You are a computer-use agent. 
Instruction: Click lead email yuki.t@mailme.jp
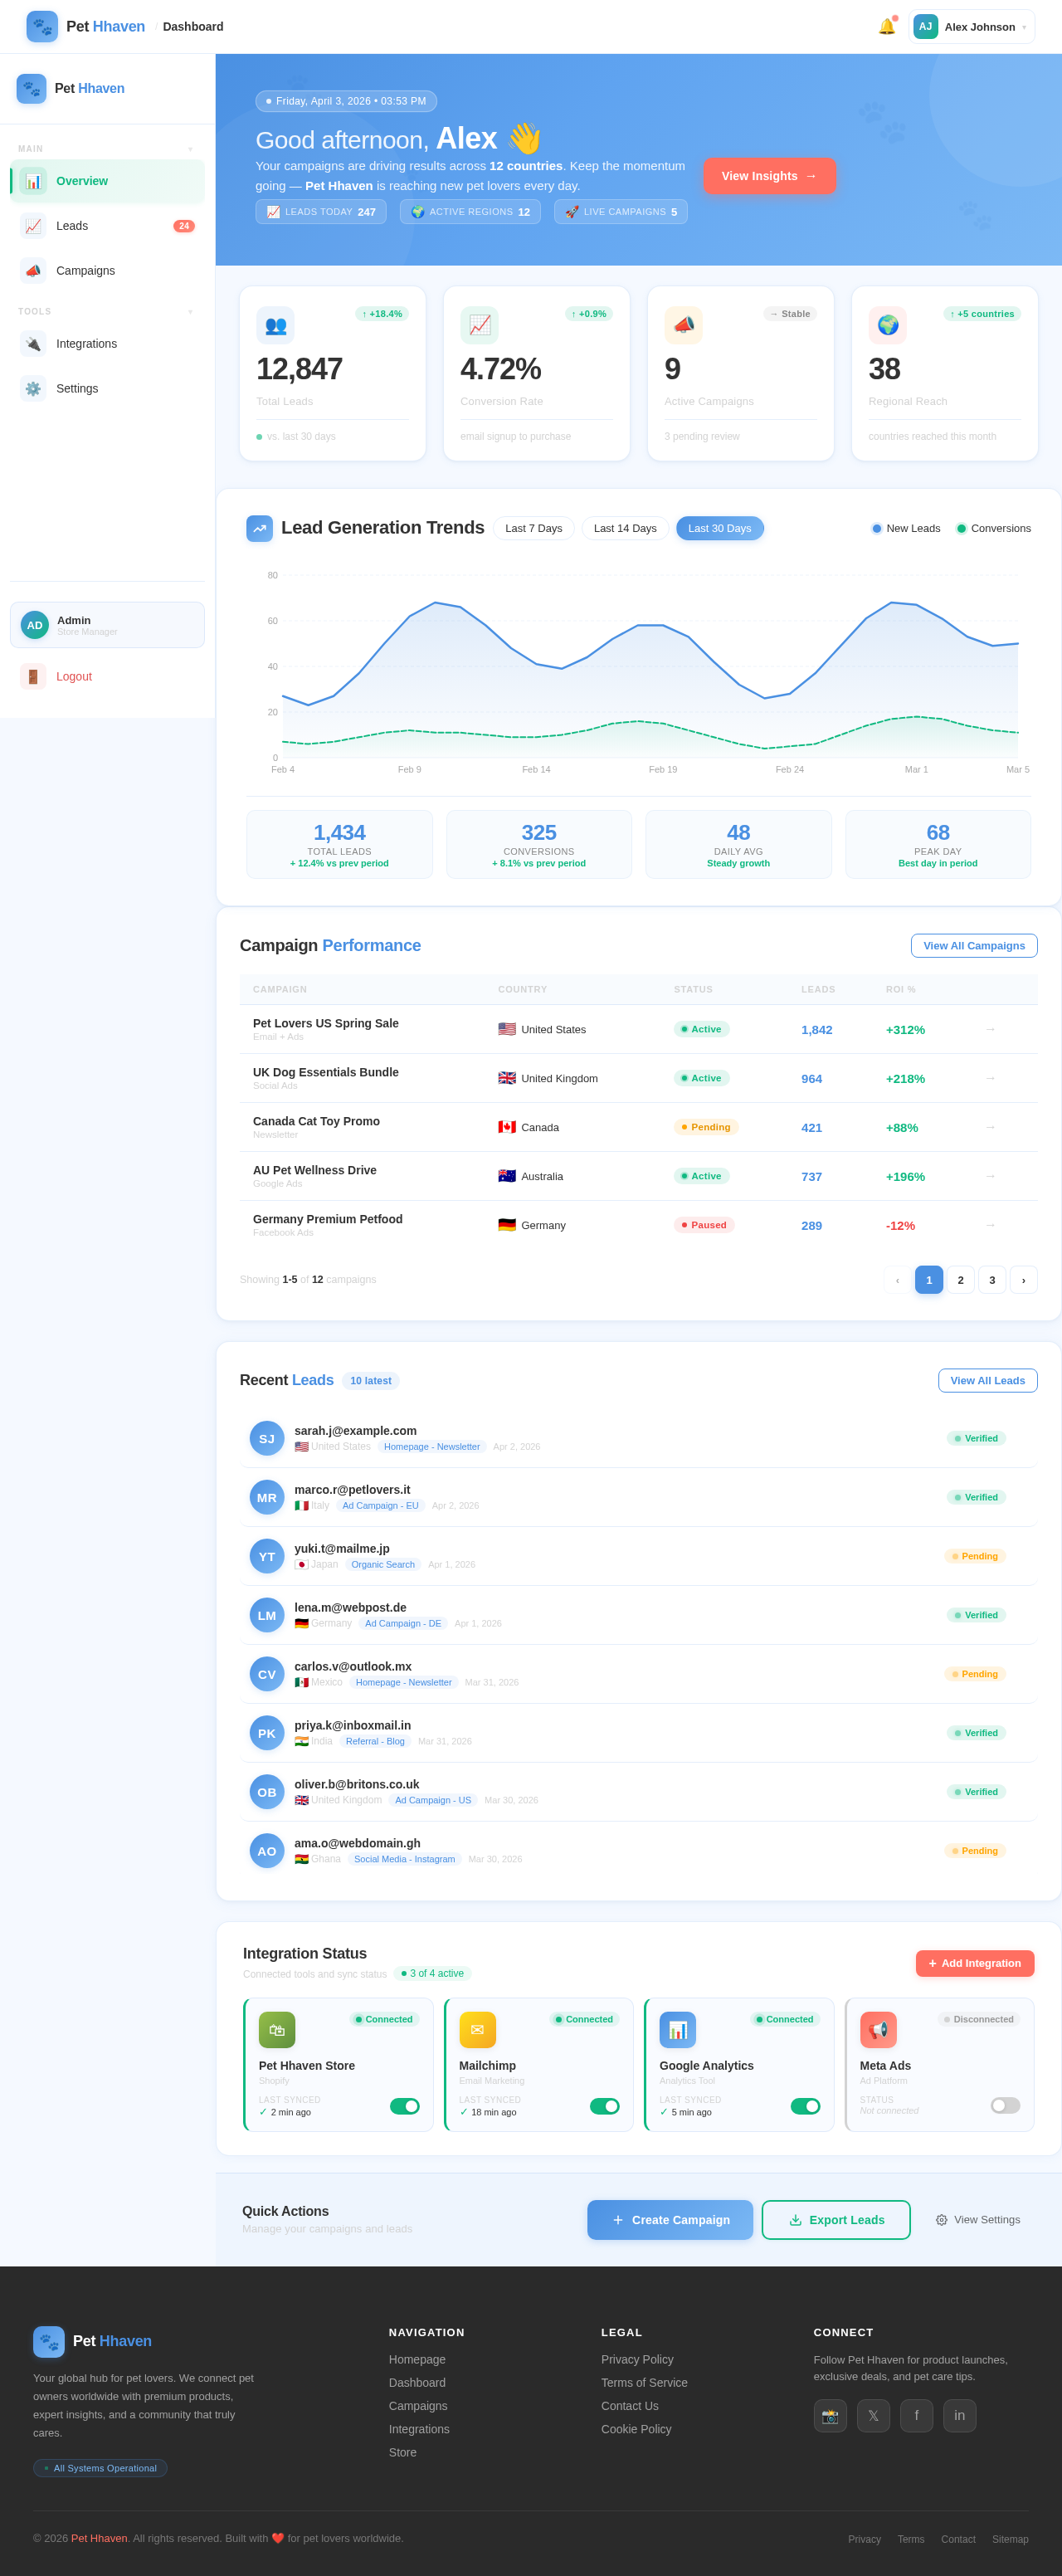click(342, 1548)
